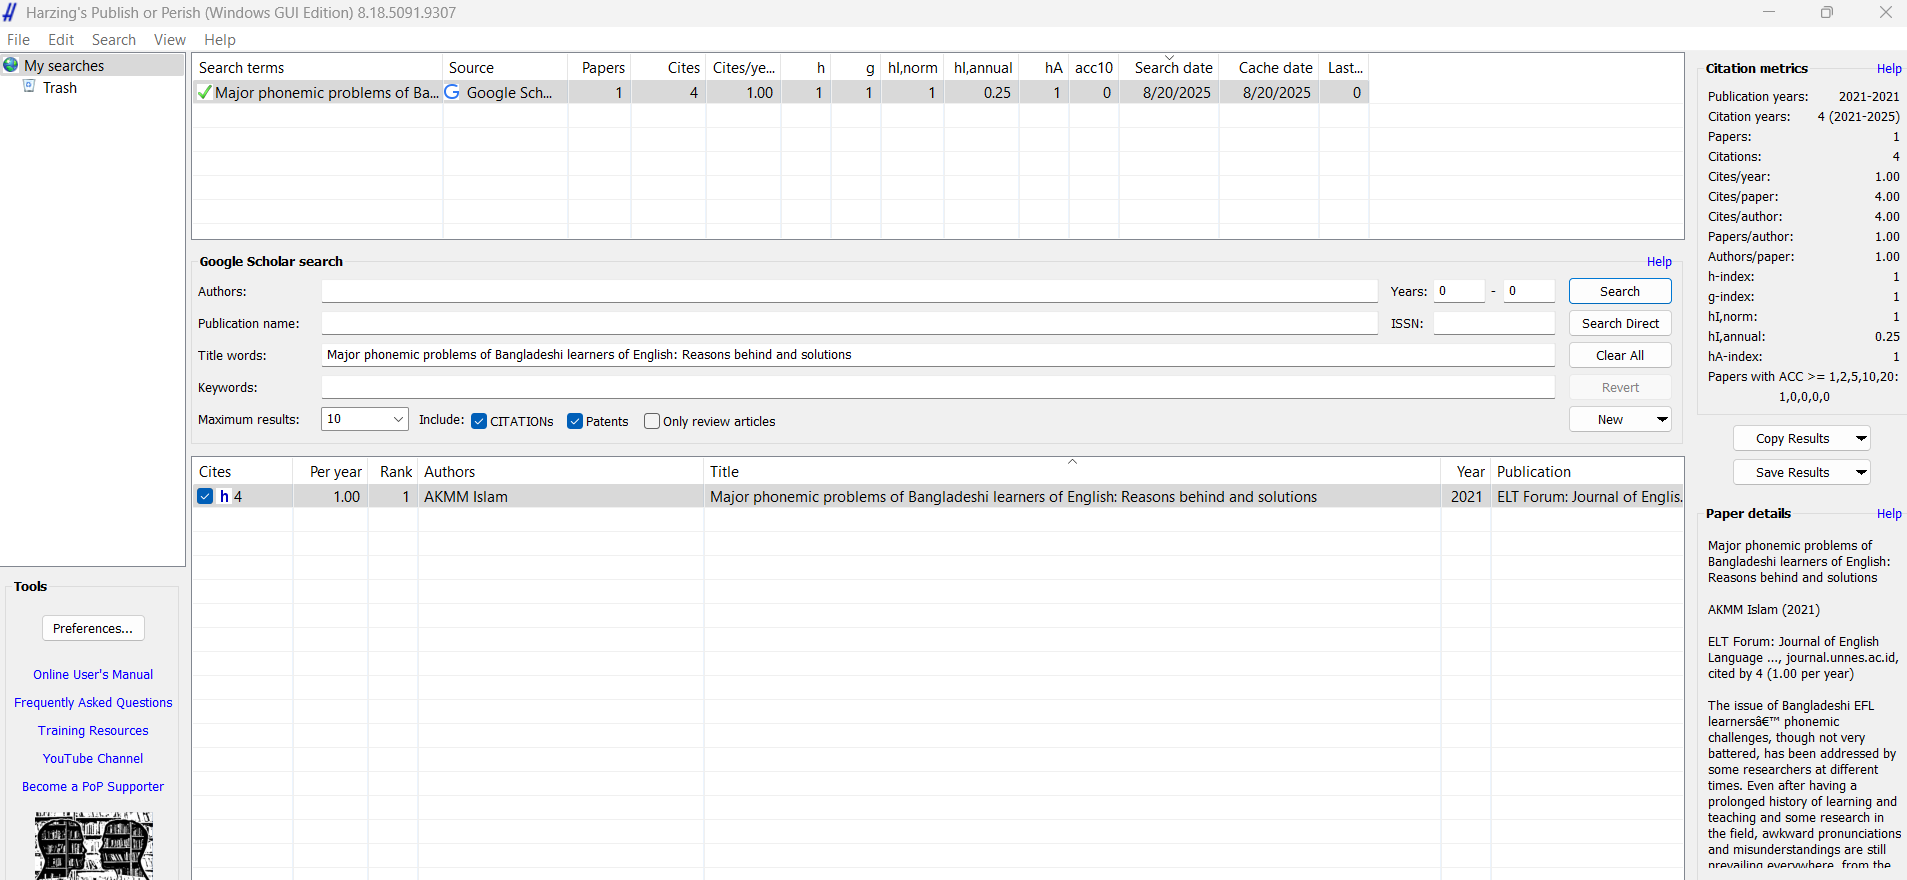Image resolution: width=1907 pixels, height=880 pixels.
Task: Click into the Authors input field
Action: coord(849,291)
